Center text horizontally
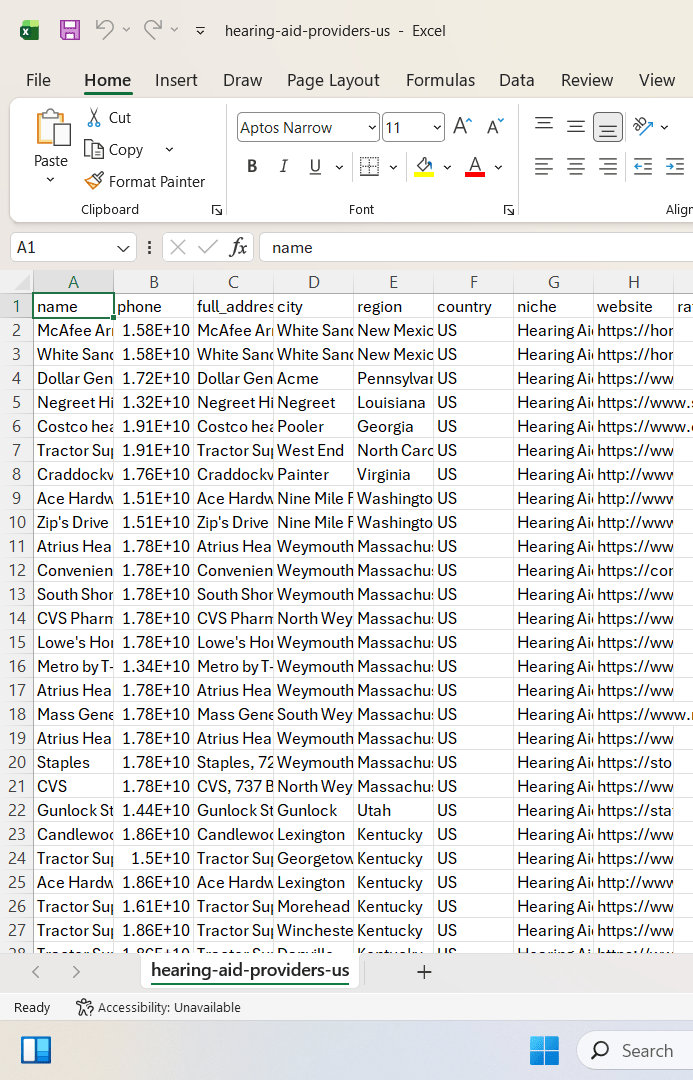The image size is (693, 1080). coord(576,166)
